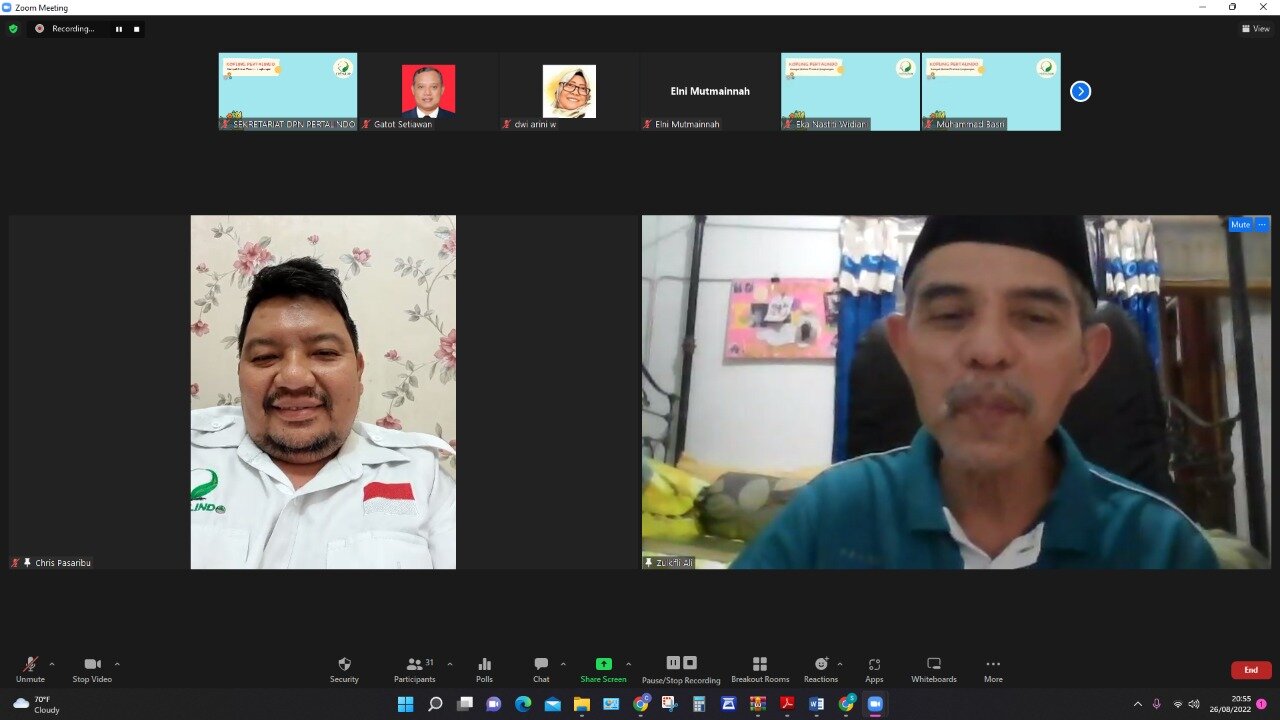Open the Security shield icon
Image resolution: width=1280 pixels, height=720 pixels.
click(344, 665)
